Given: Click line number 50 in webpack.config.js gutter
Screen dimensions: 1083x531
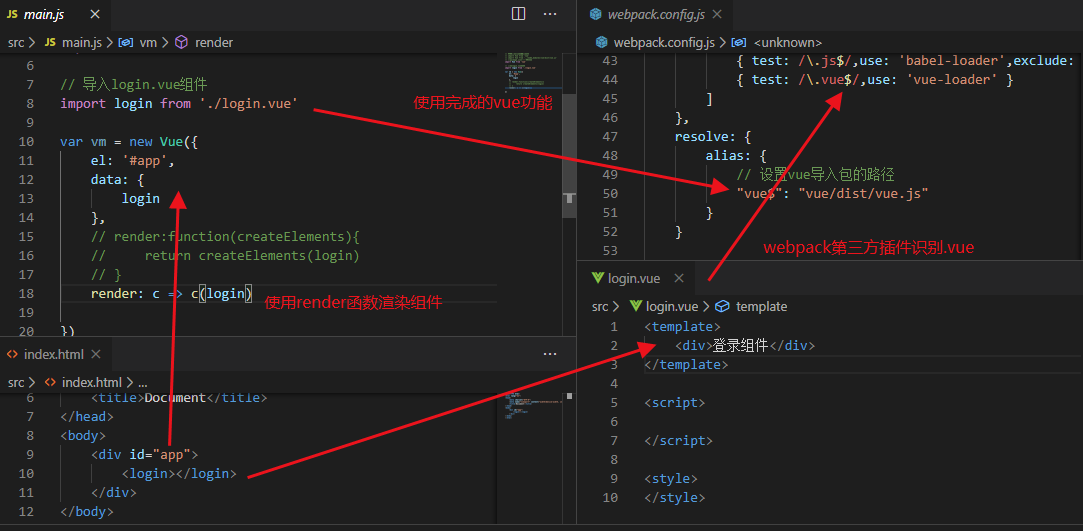Looking at the screenshot, I should pos(610,193).
